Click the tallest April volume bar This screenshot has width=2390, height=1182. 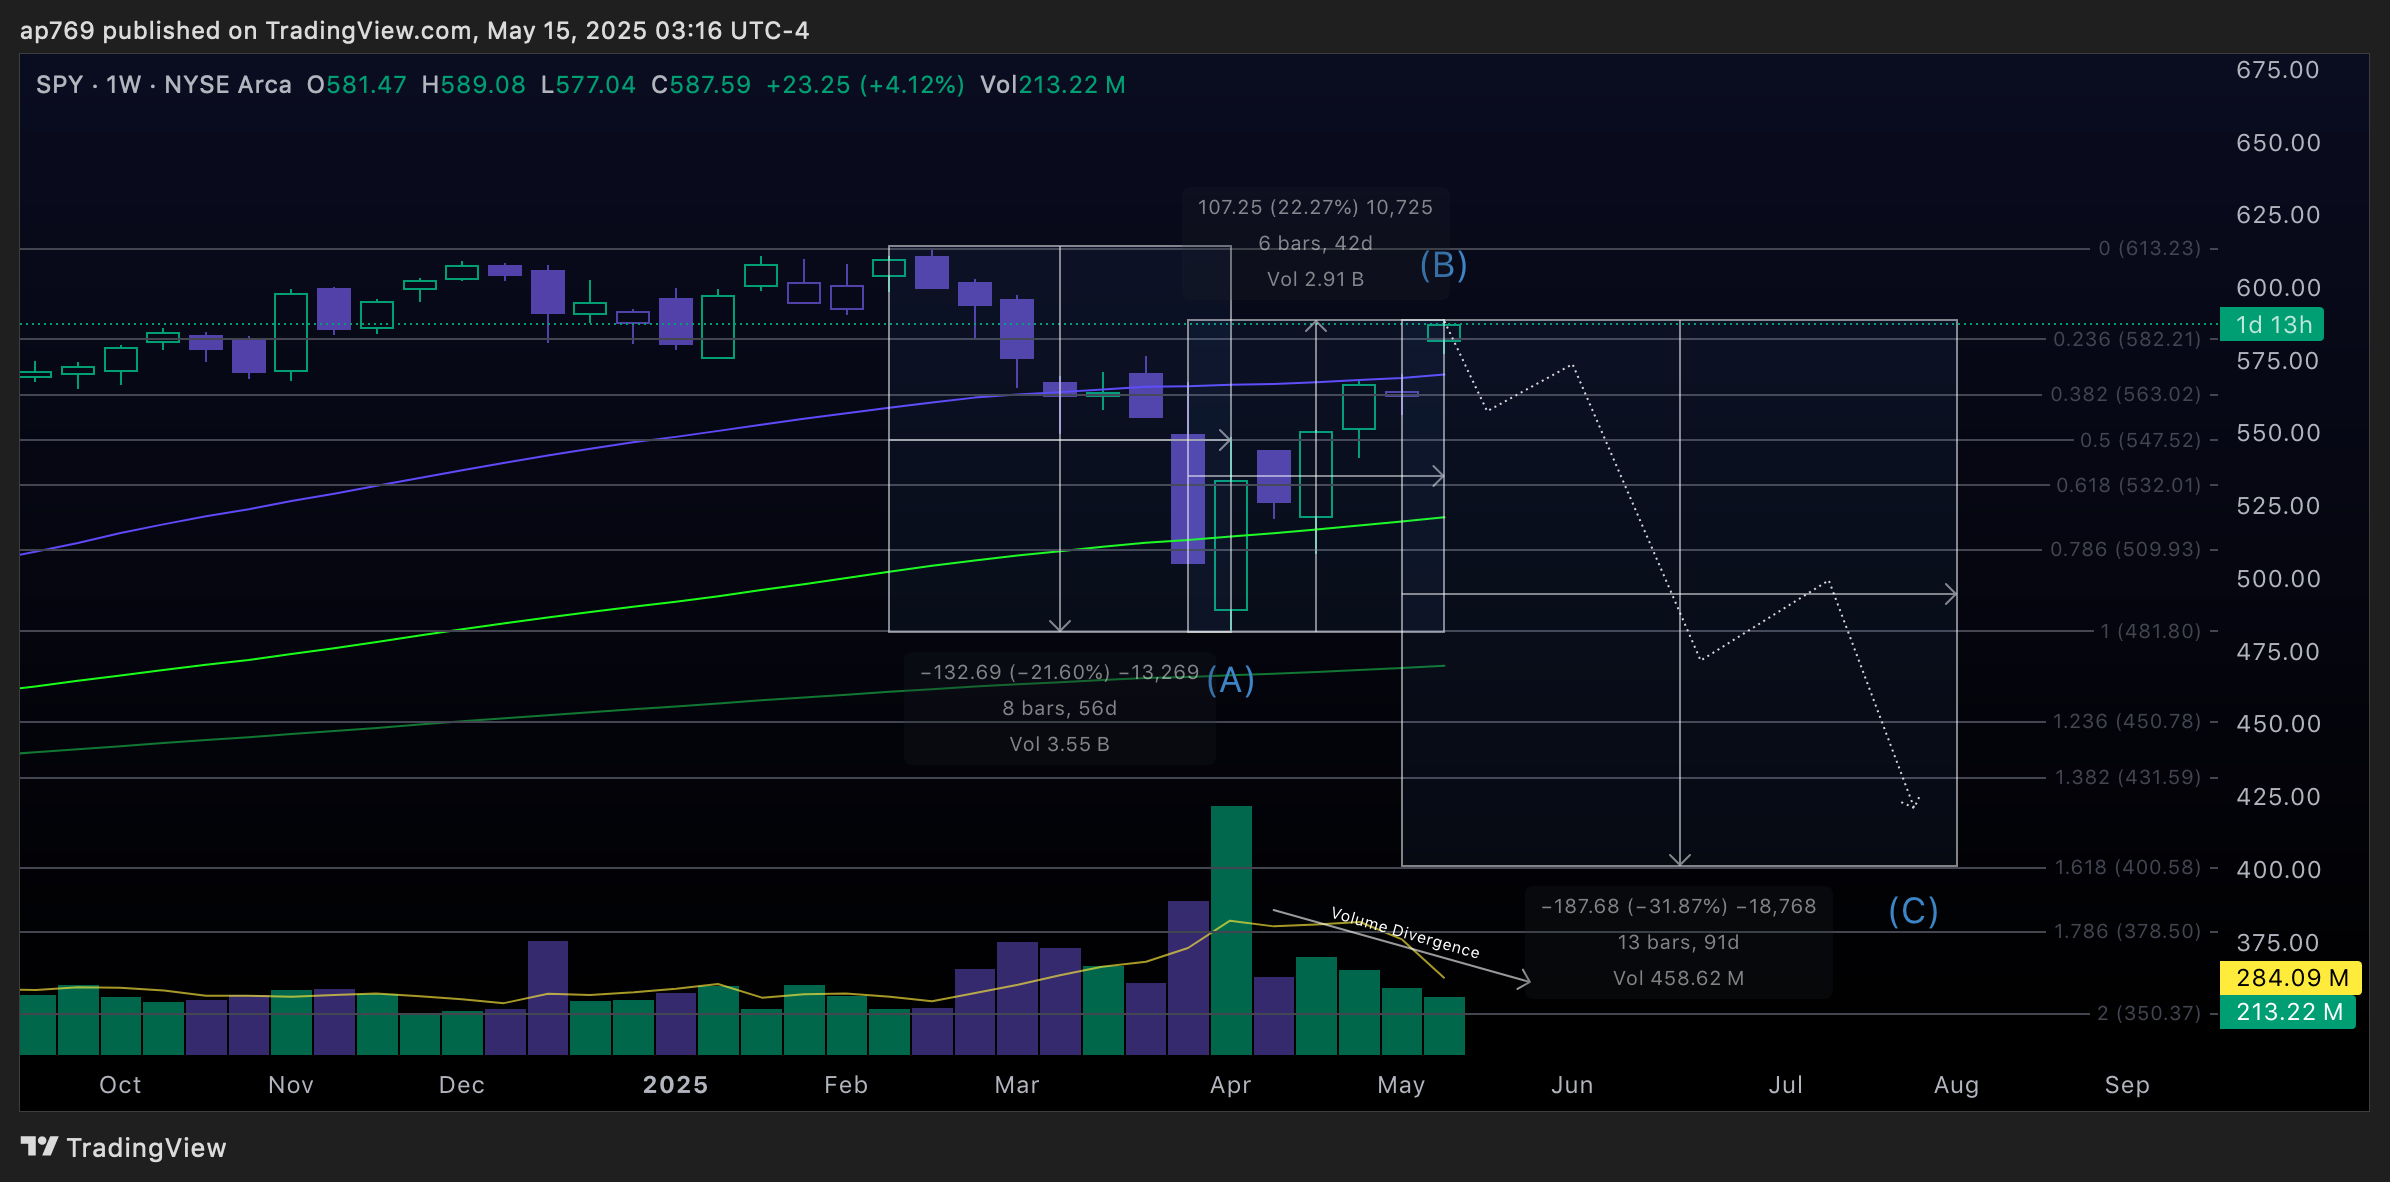1231,930
